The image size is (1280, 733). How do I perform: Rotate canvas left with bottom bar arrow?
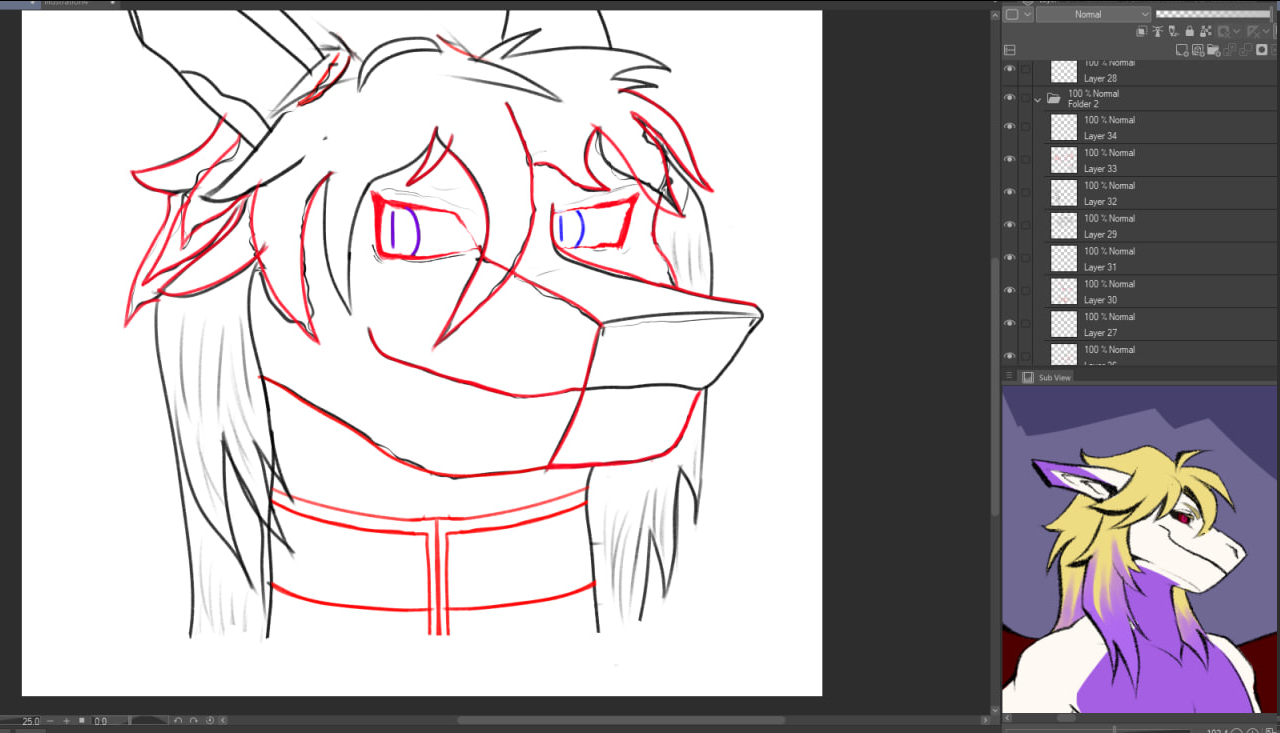tap(178, 720)
